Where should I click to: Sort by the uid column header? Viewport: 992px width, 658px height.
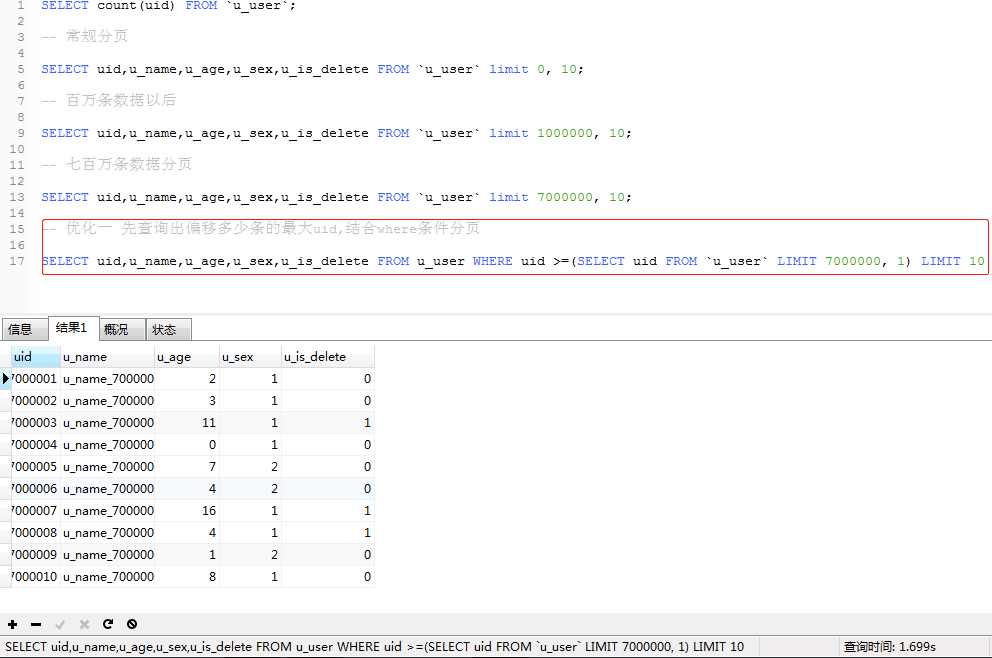36,357
